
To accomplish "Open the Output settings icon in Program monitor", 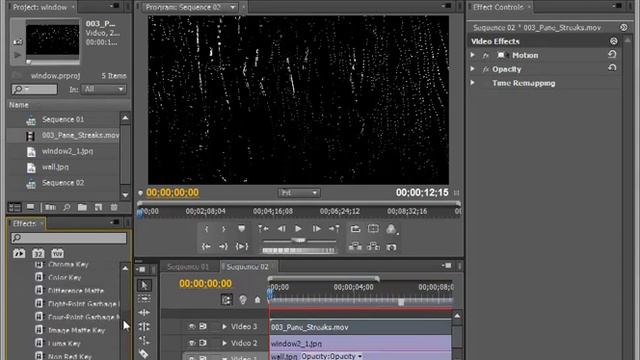I will click(x=391, y=229).
